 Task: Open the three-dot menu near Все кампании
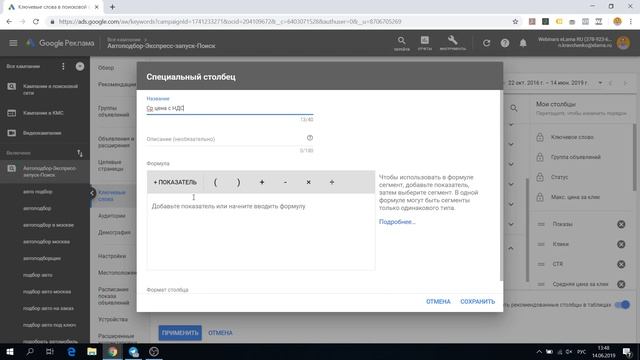pos(63,66)
